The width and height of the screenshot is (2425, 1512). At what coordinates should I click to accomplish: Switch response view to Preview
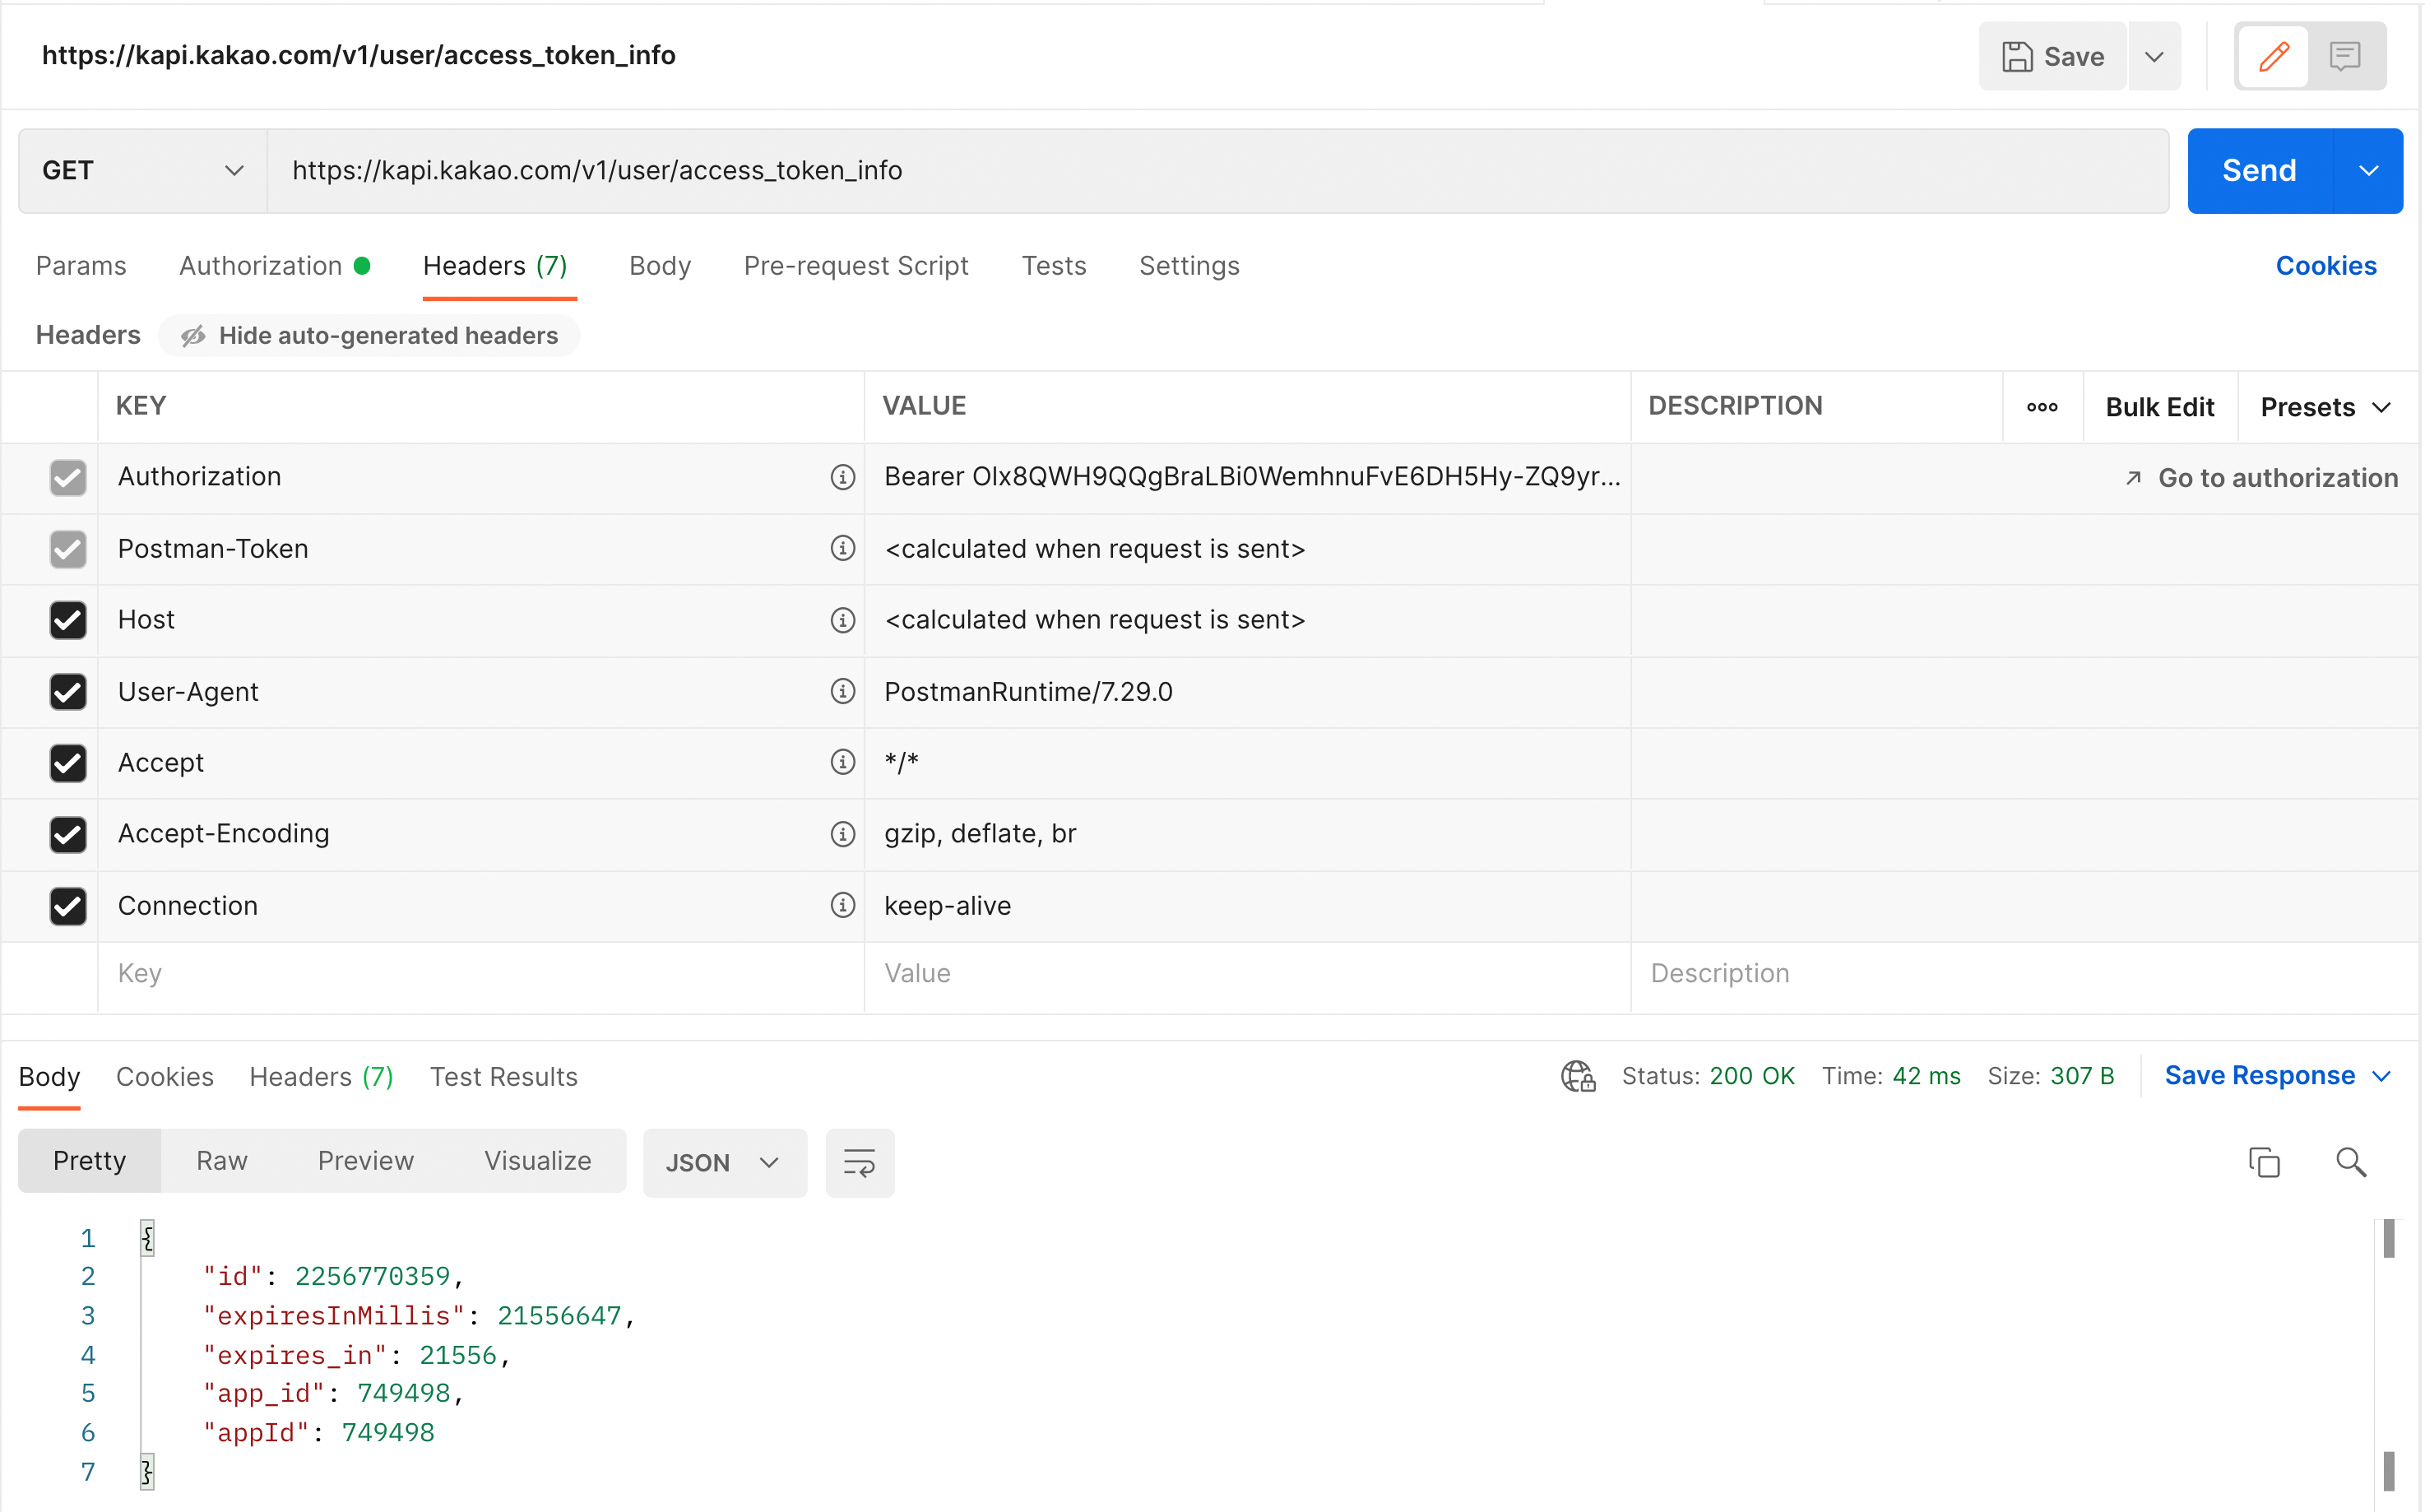365,1161
